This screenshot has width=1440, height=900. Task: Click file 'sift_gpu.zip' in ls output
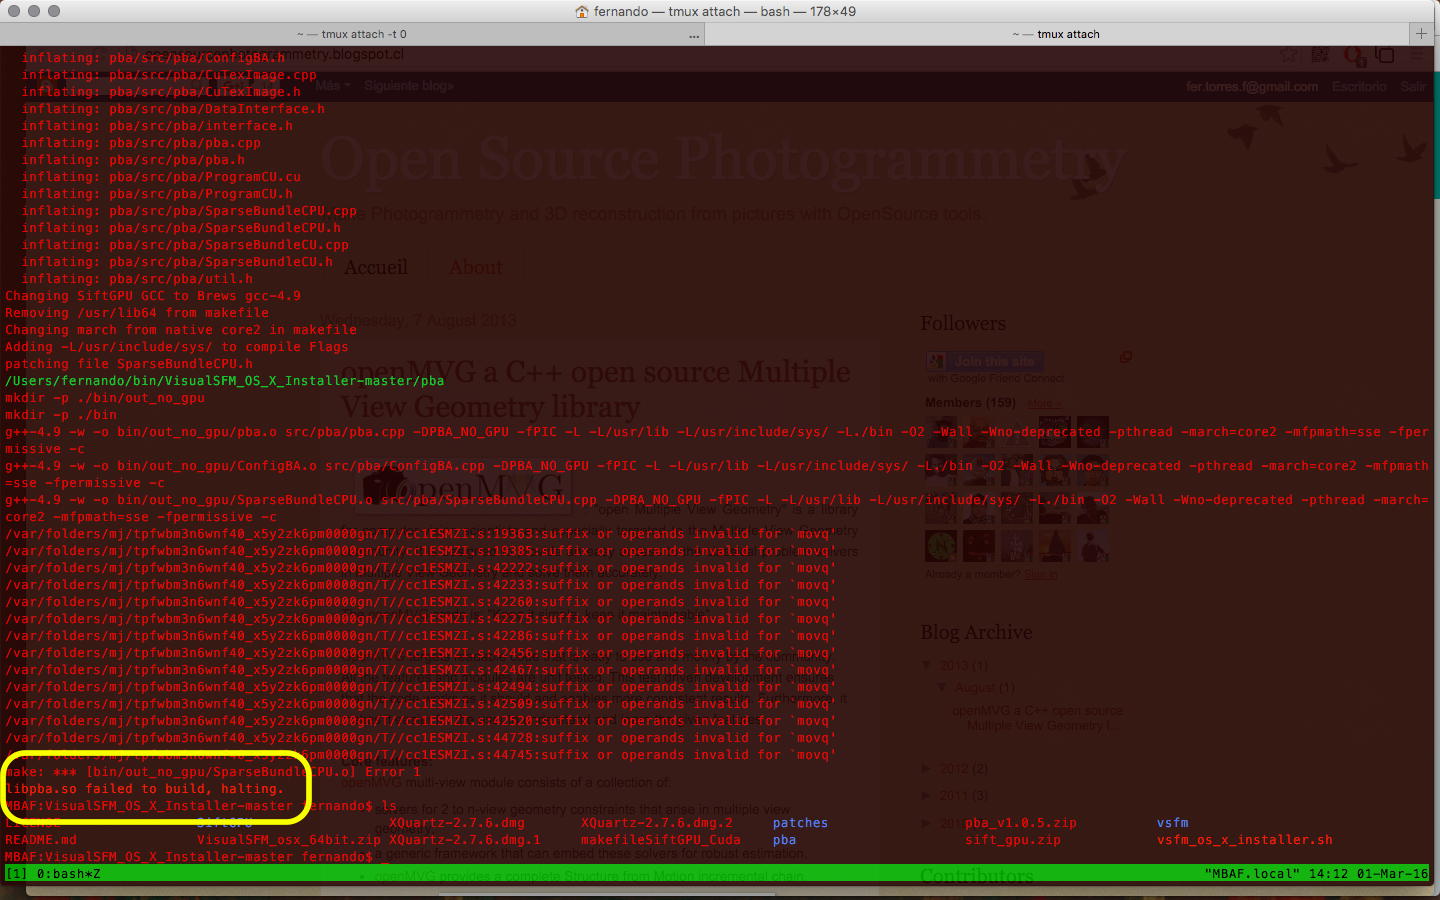[1012, 840]
